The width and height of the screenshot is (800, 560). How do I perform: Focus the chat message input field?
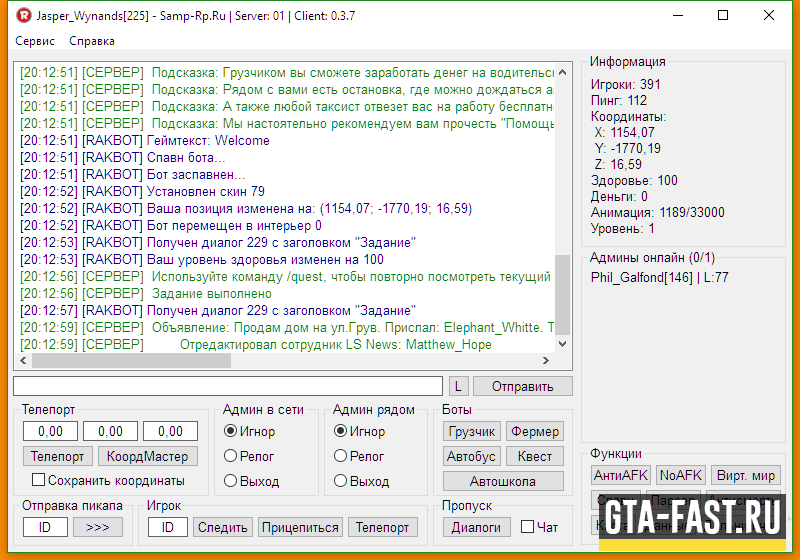228,386
